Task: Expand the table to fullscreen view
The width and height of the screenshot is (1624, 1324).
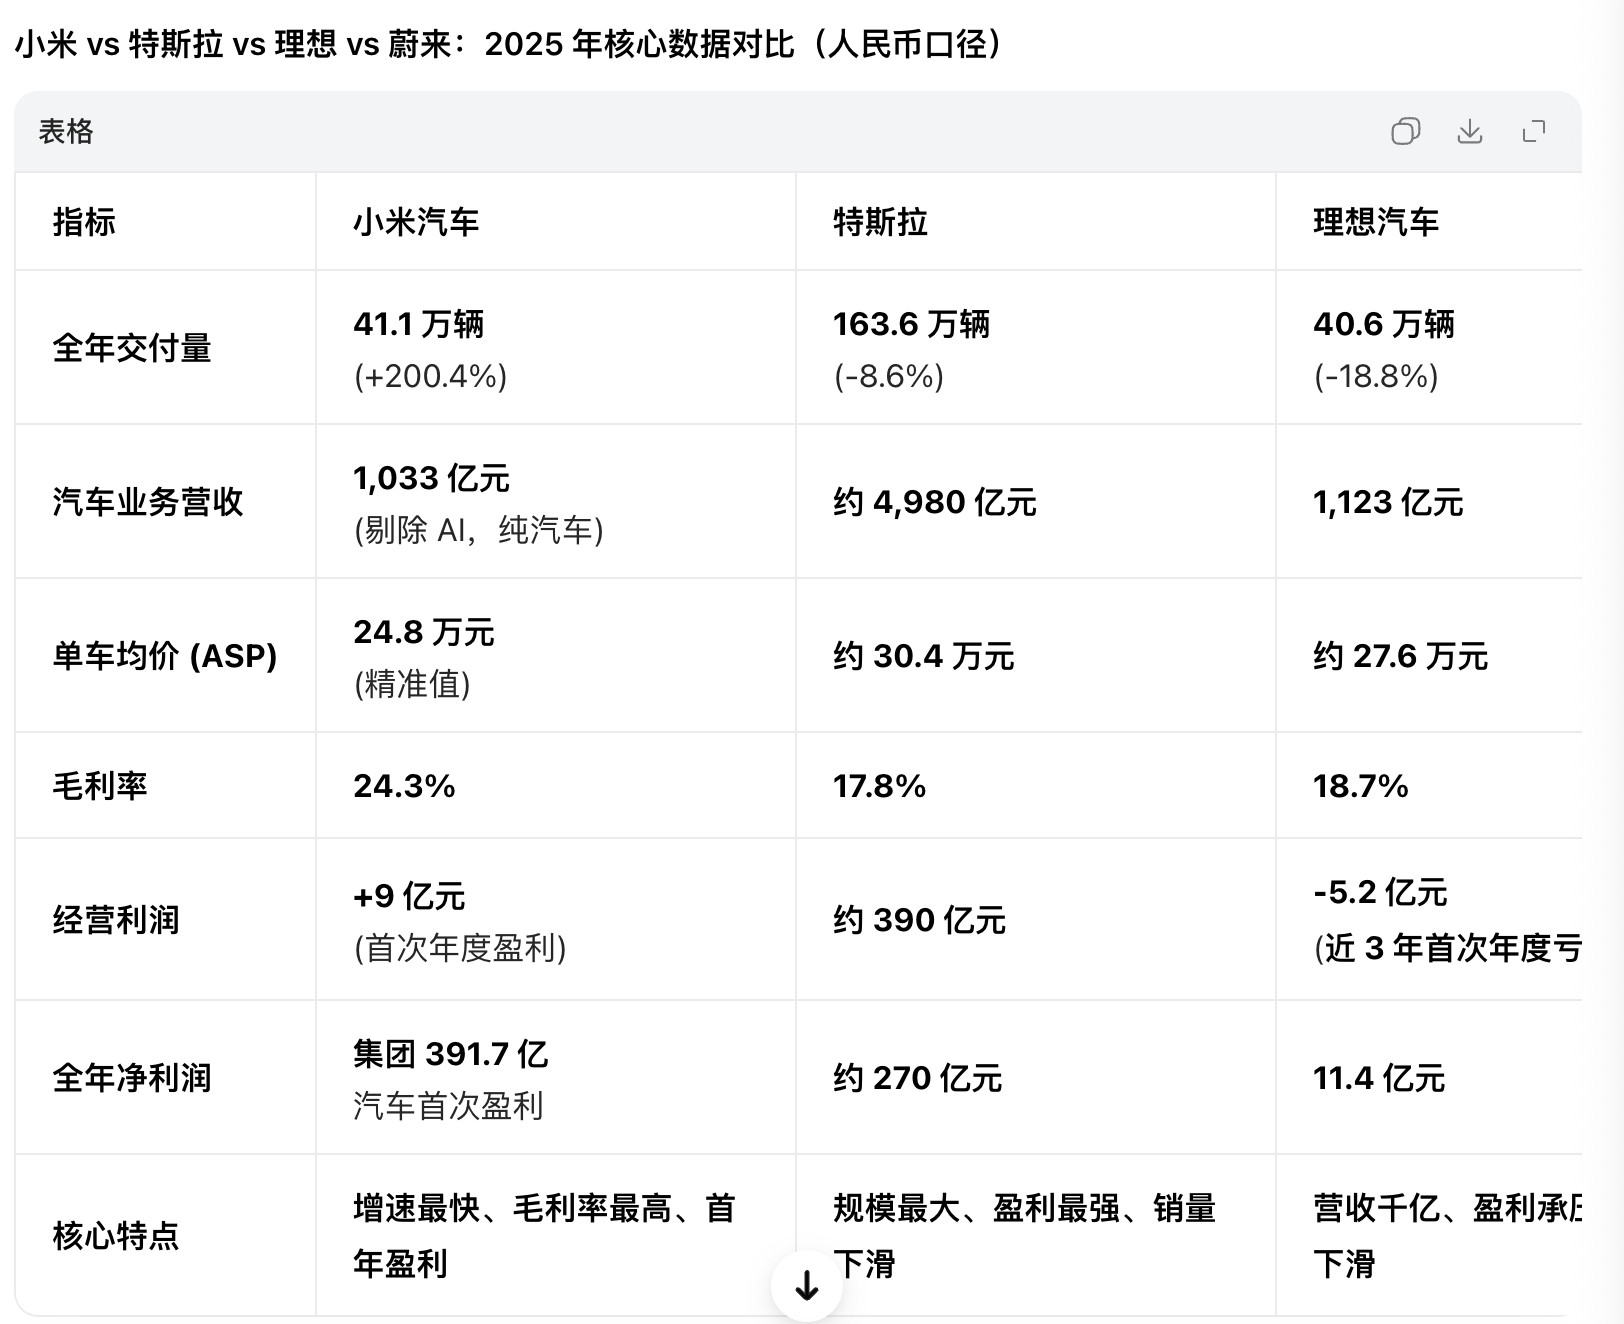Action: click(1533, 132)
